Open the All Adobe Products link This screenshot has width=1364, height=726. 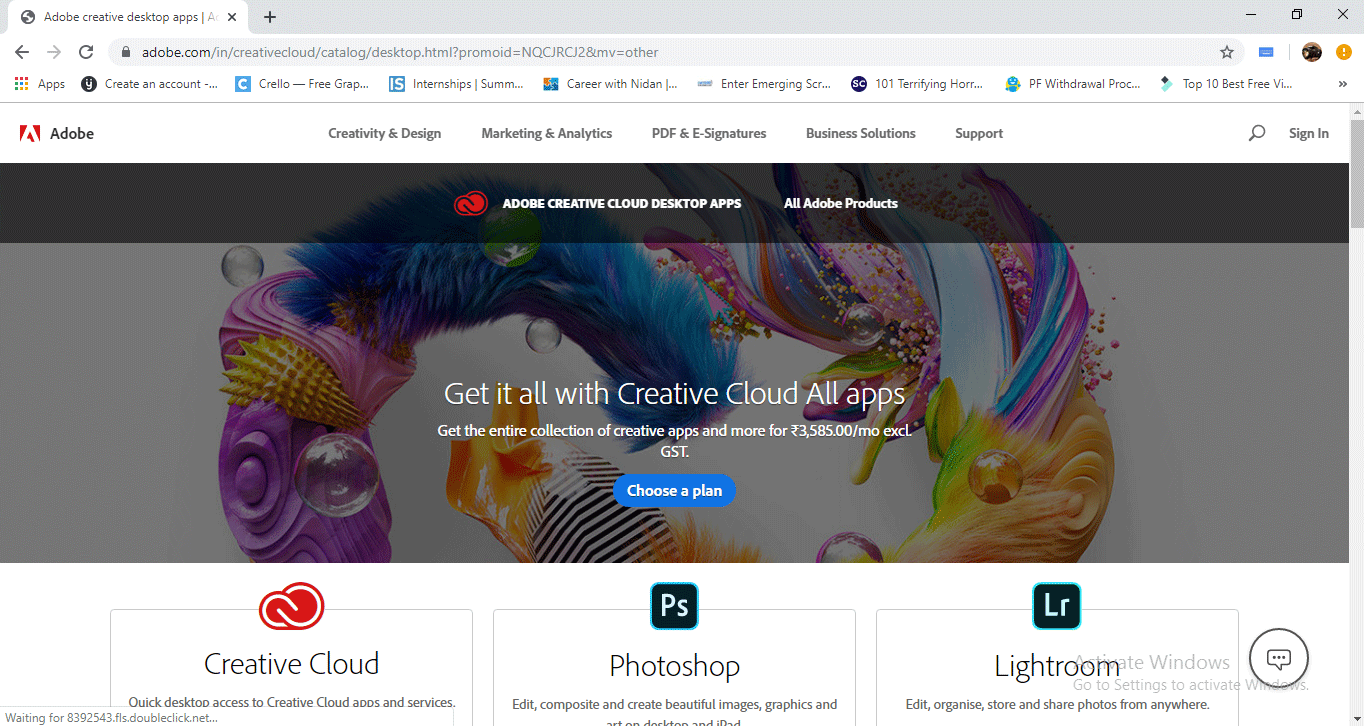coord(840,203)
